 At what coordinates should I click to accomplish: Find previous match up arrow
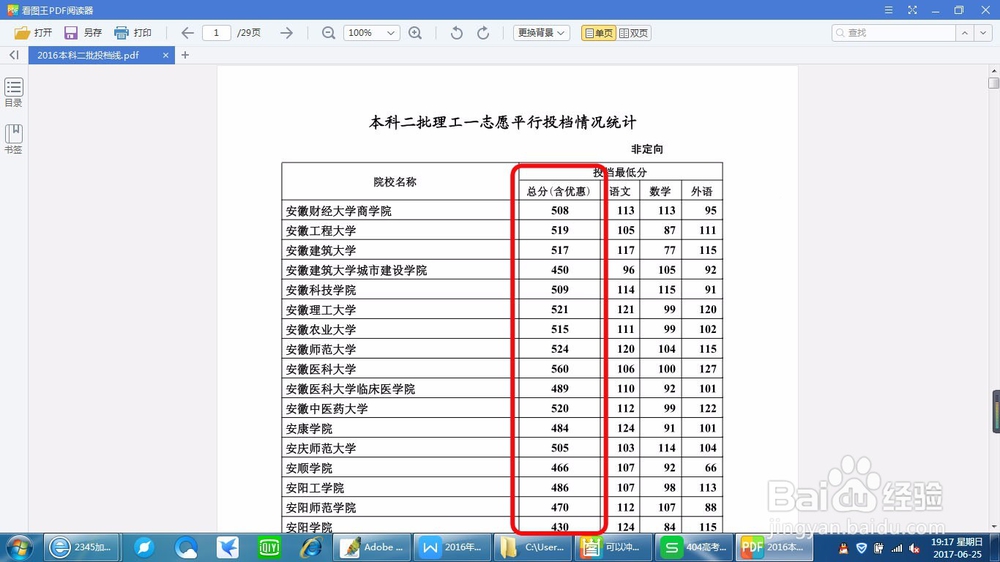tap(965, 33)
